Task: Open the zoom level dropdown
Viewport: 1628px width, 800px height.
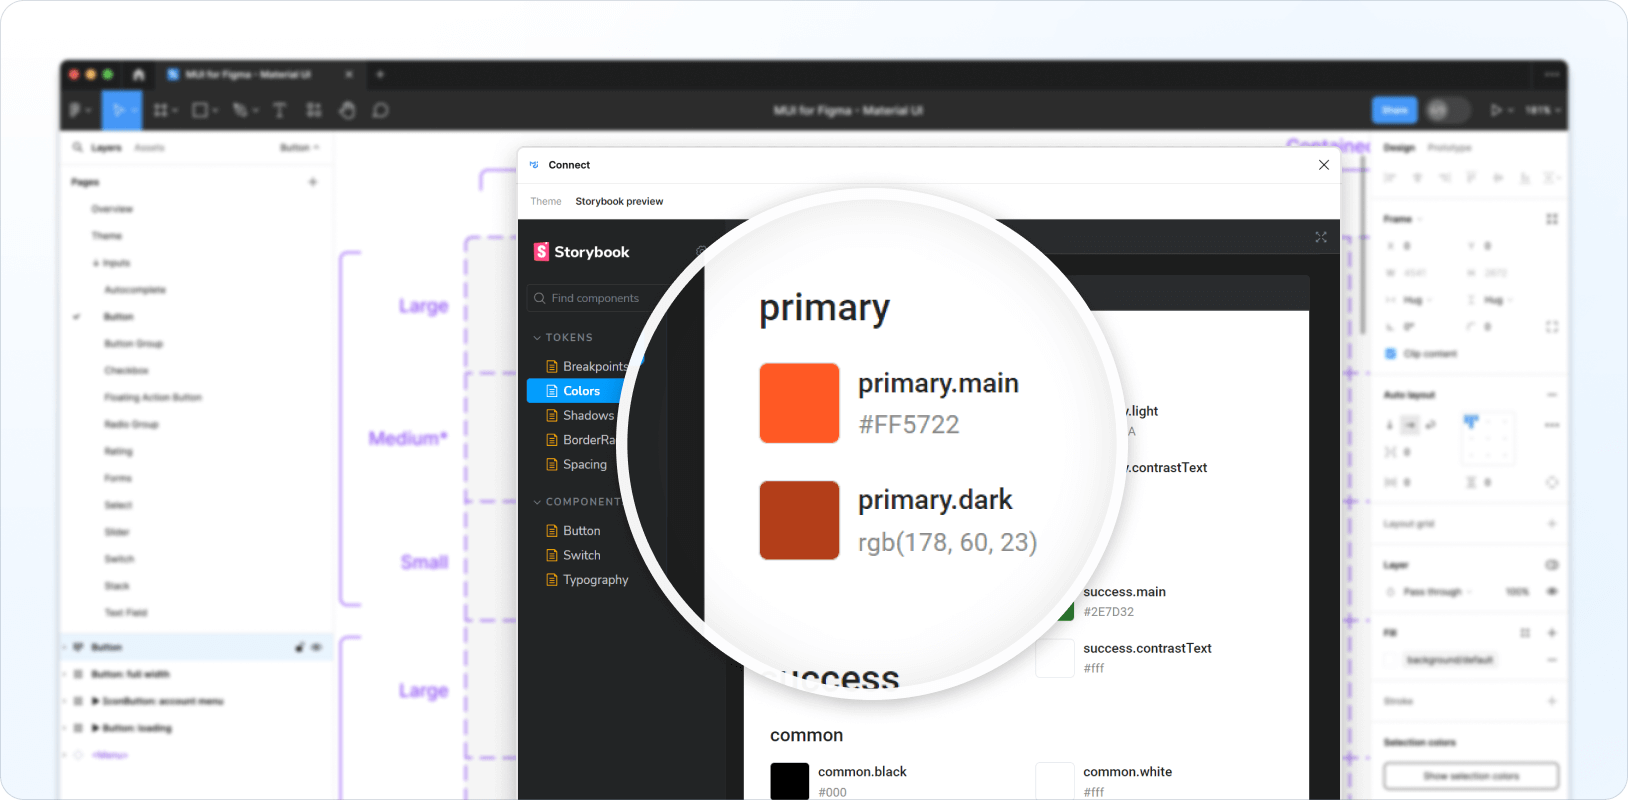Action: [1543, 110]
